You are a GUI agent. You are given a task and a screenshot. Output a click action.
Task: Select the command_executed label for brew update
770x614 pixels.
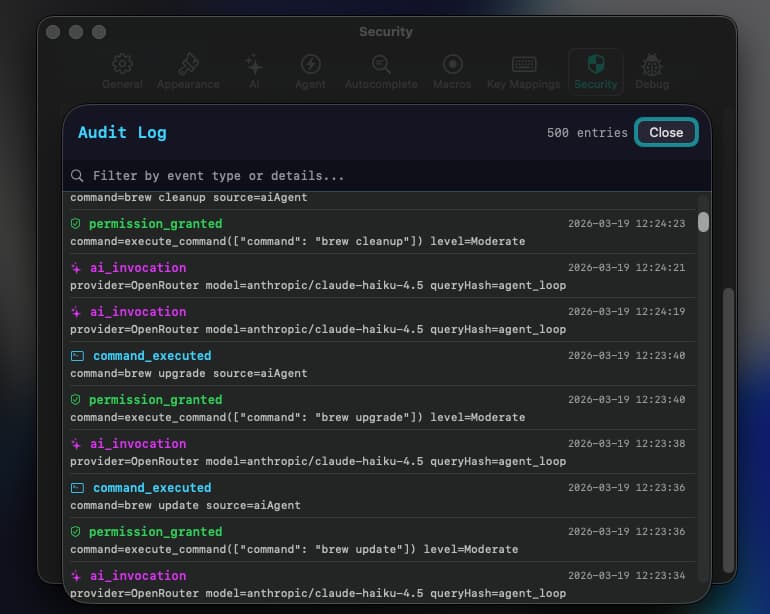click(x=152, y=488)
